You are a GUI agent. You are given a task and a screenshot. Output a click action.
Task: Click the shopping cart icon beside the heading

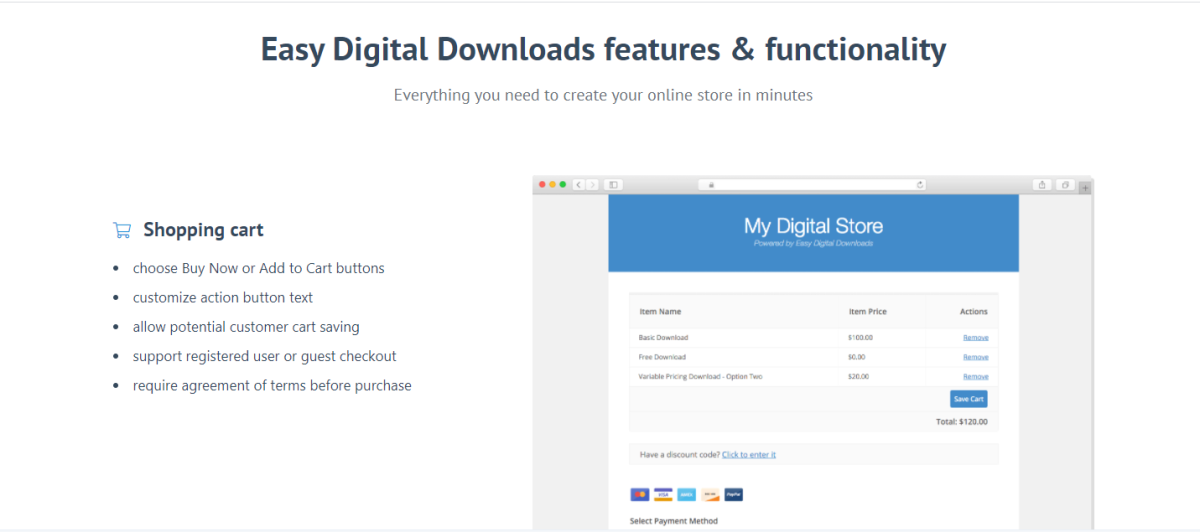click(122, 230)
